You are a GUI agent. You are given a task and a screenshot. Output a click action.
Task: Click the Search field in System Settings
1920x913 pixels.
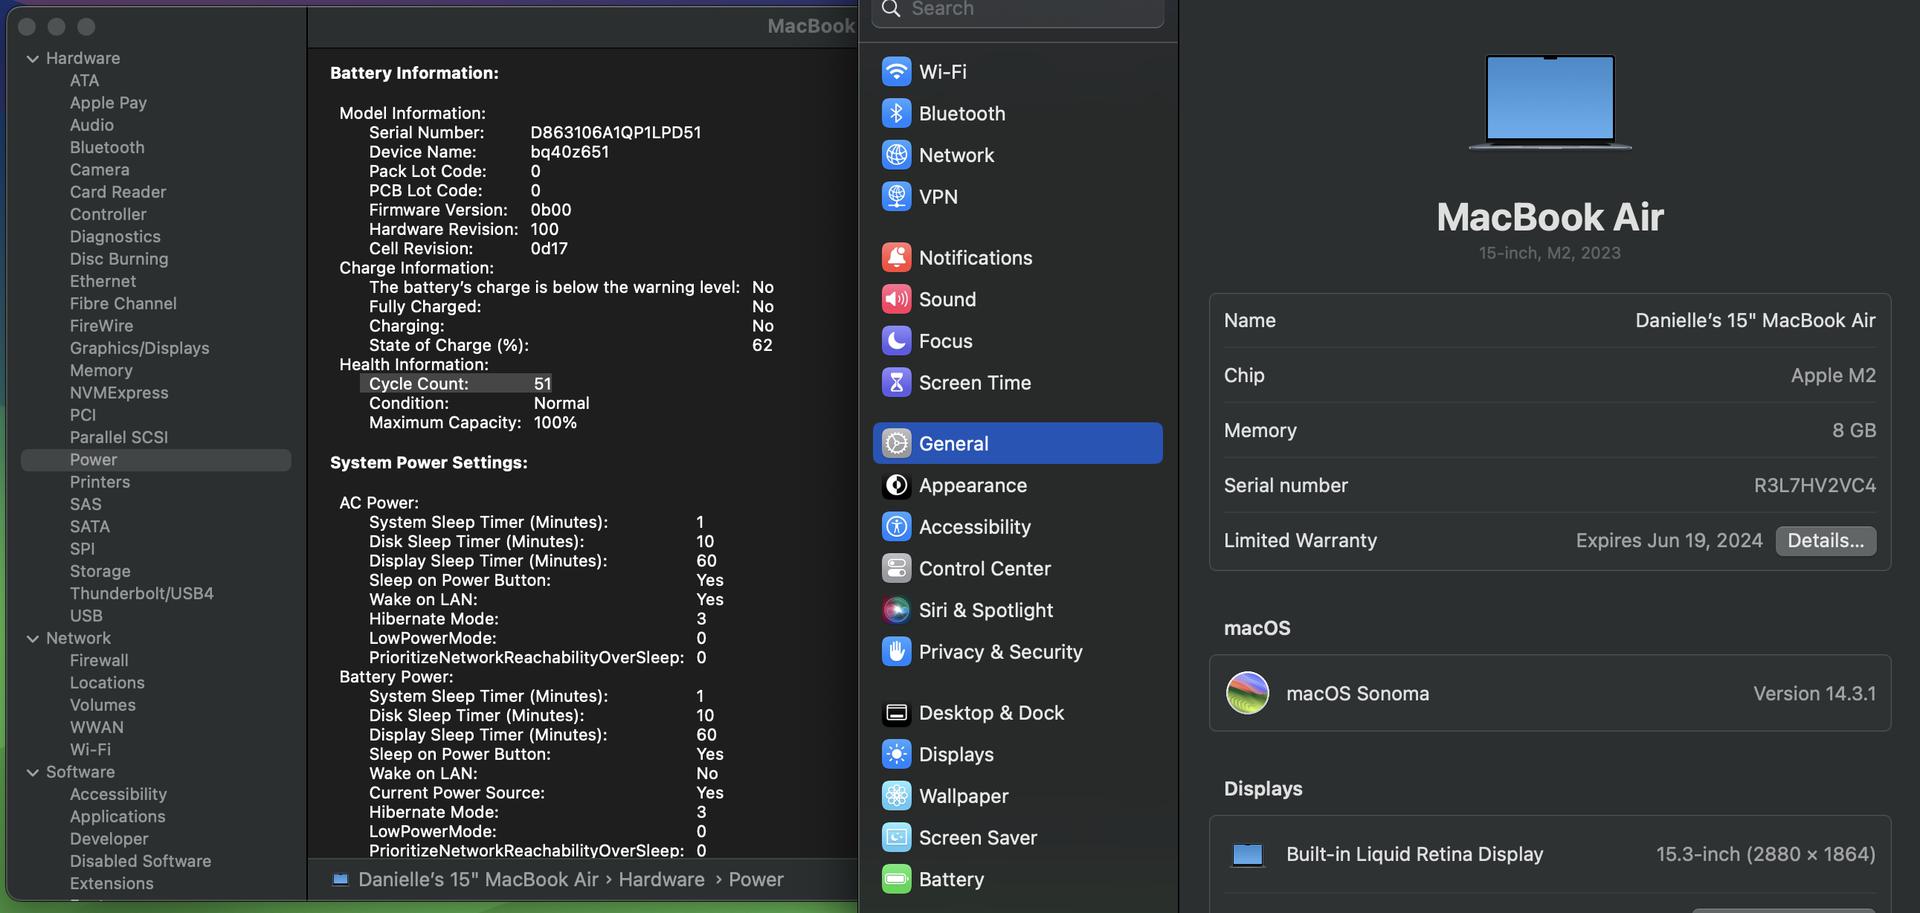click(1018, 10)
